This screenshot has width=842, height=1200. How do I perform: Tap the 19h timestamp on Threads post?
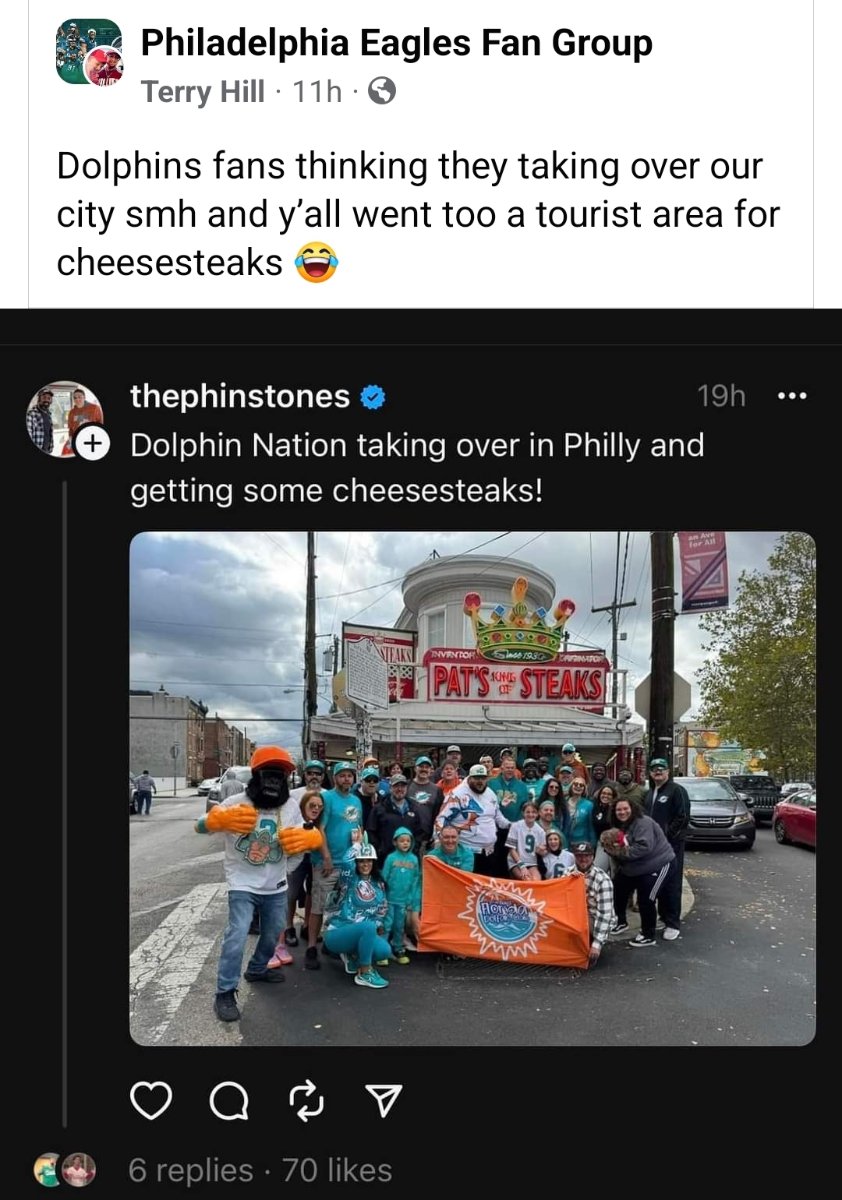721,397
